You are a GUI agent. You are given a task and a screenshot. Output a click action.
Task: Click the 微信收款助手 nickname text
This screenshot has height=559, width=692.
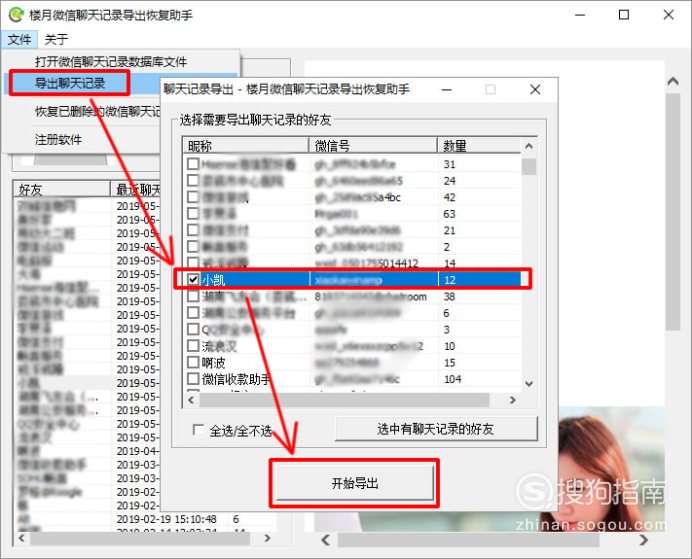pyautogui.click(x=236, y=379)
